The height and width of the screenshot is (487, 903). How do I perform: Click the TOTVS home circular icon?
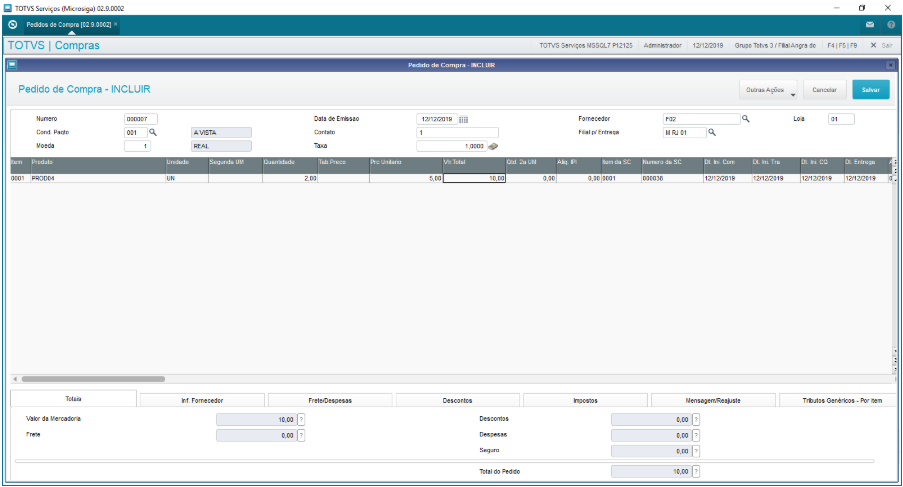pyautogui.click(x=13, y=25)
